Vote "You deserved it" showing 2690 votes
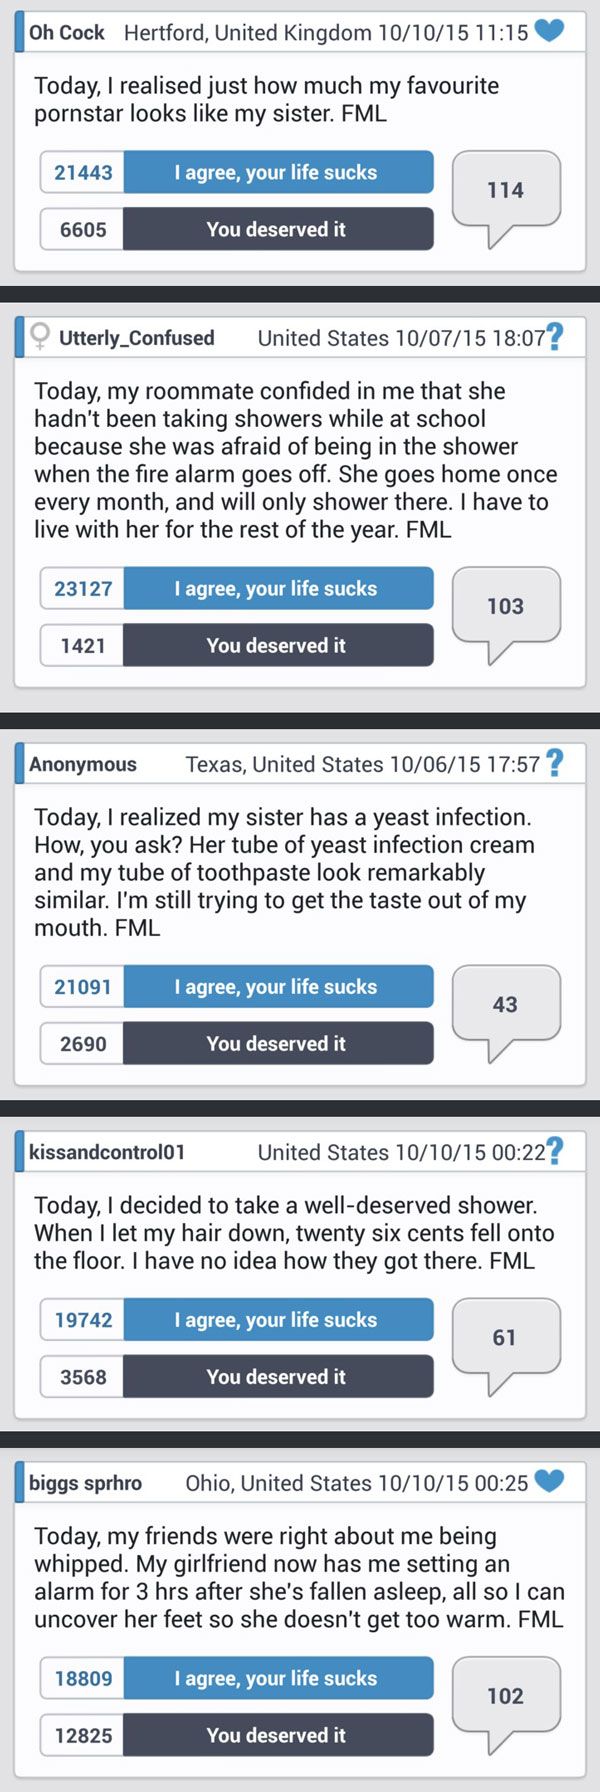Viewport: 600px width, 1792px height. [277, 1043]
